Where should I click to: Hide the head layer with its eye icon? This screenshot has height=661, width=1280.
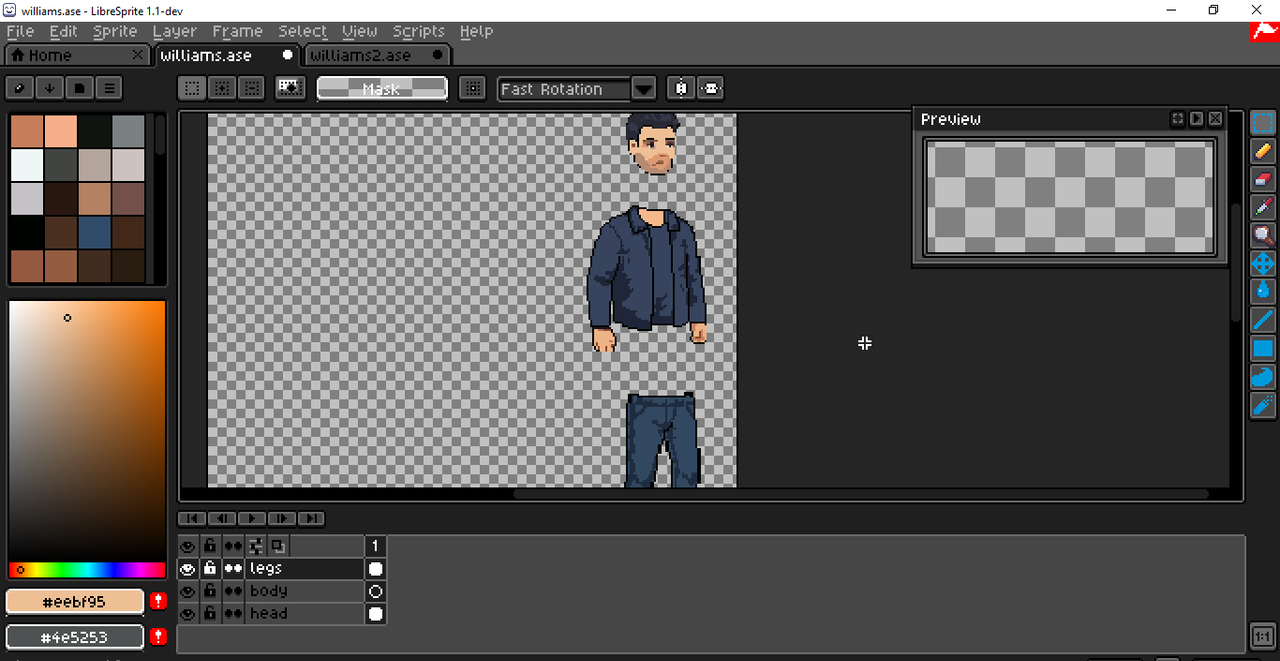[x=187, y=614]
